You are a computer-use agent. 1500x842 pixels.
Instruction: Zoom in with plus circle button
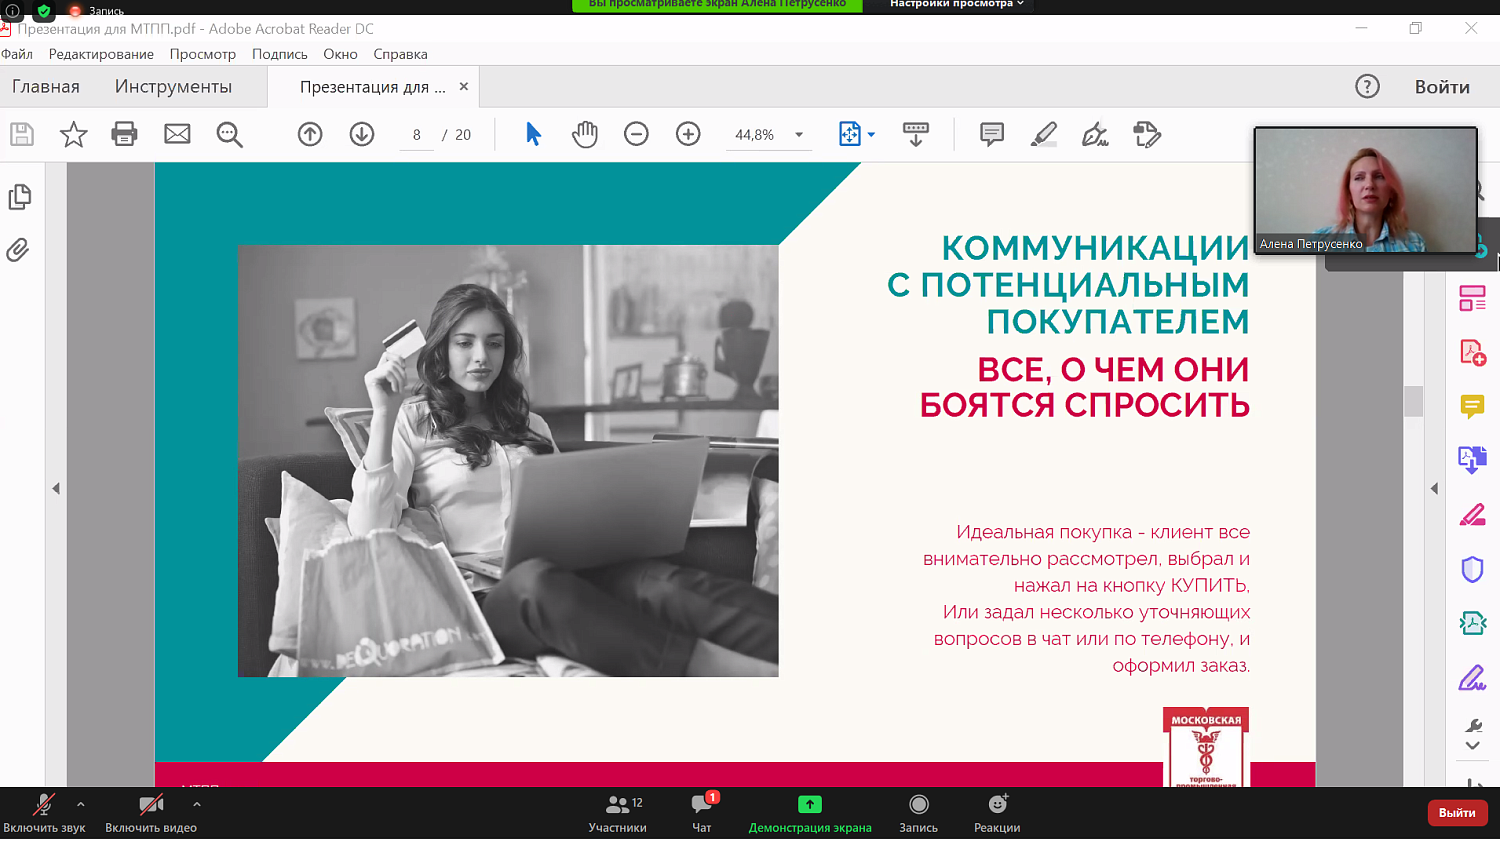click(688, 134)
